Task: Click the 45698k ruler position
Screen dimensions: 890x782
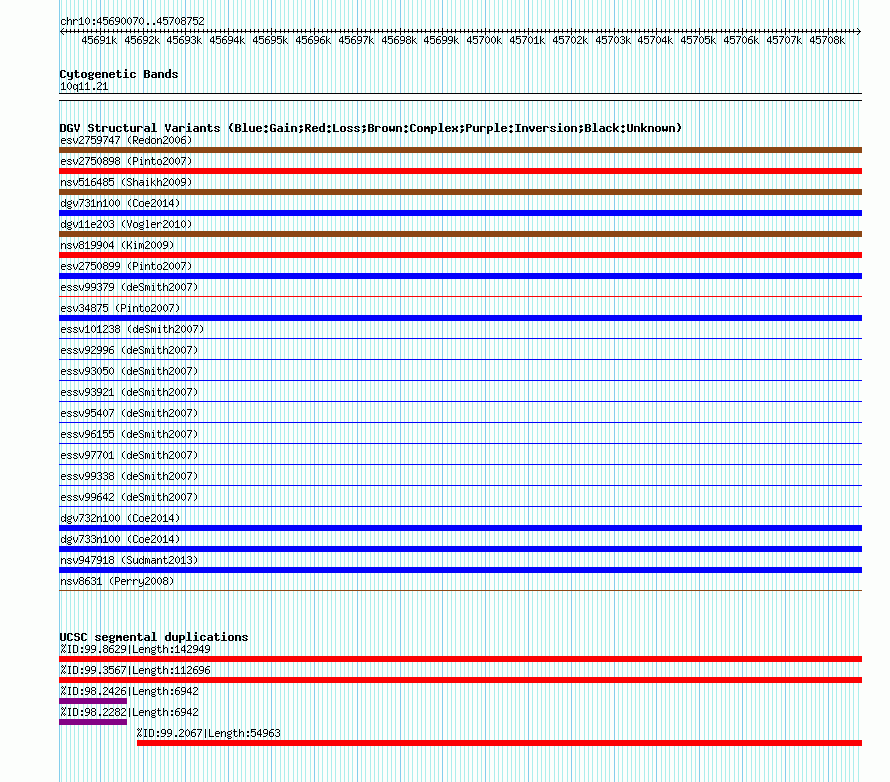Action: pos(399,40)
